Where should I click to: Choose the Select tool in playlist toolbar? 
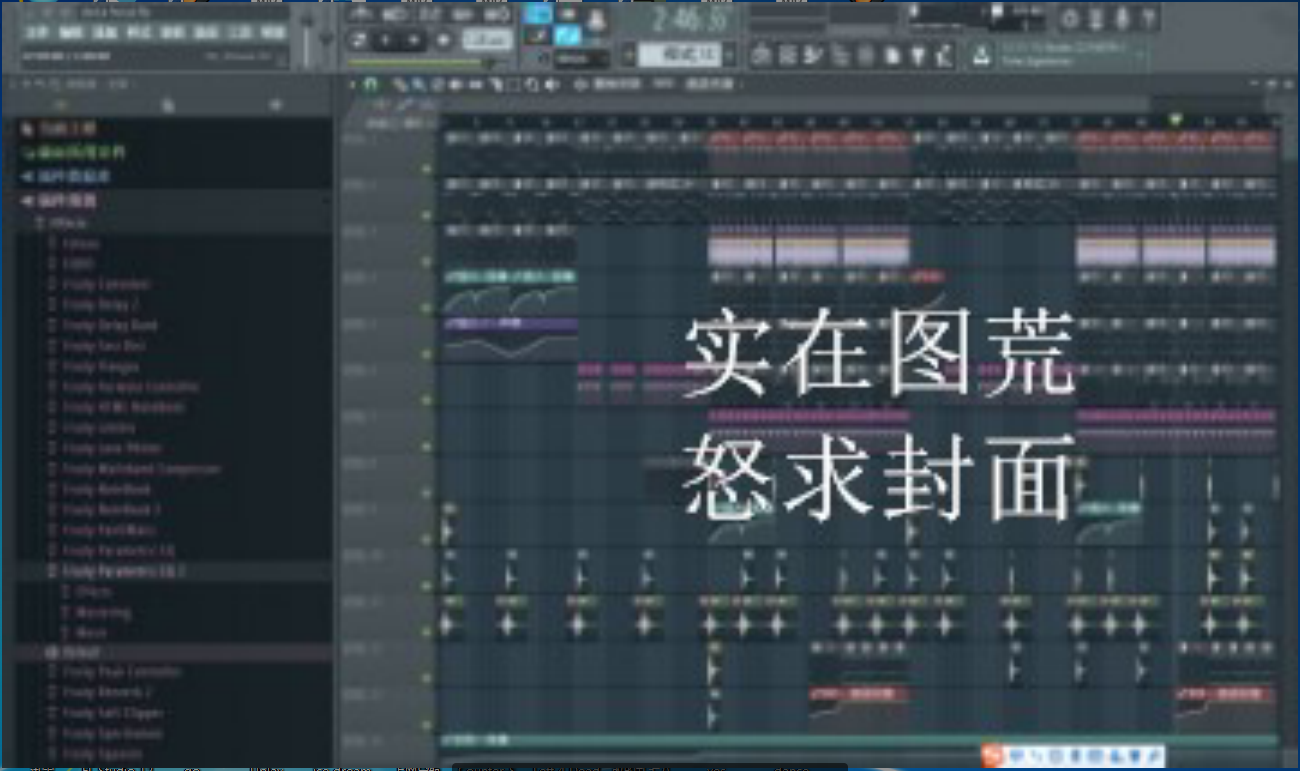(x=513, y=85)
